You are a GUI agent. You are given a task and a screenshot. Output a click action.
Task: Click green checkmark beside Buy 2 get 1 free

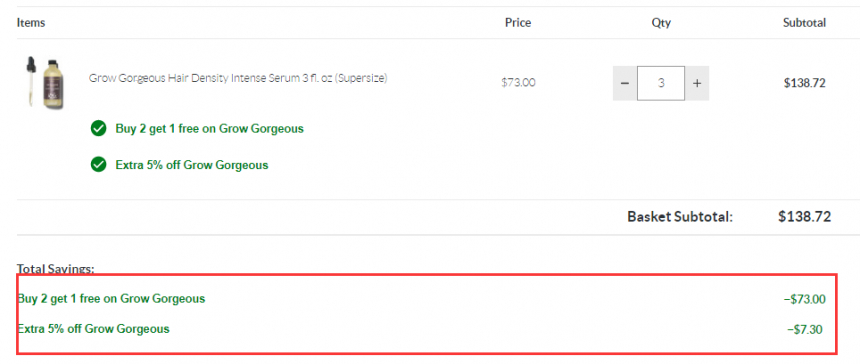point(98,129)
